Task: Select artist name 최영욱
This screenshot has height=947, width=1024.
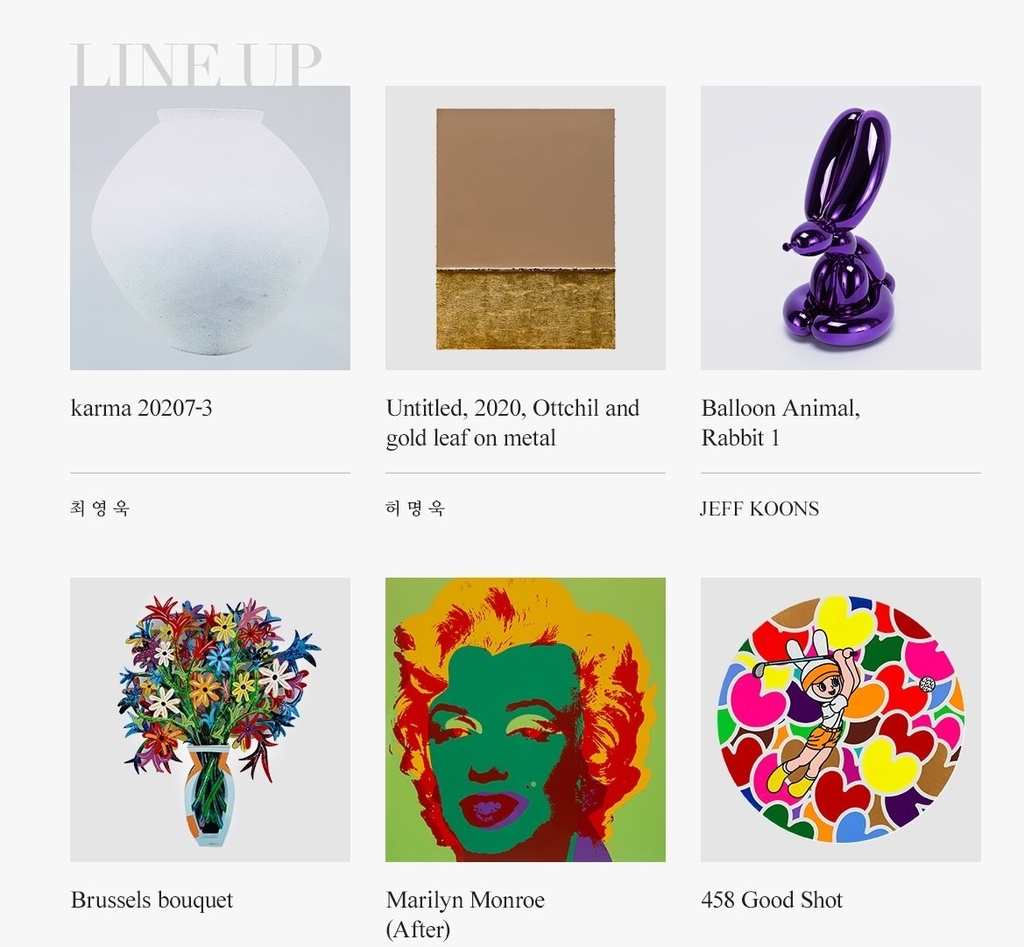Action: point(100,508)
